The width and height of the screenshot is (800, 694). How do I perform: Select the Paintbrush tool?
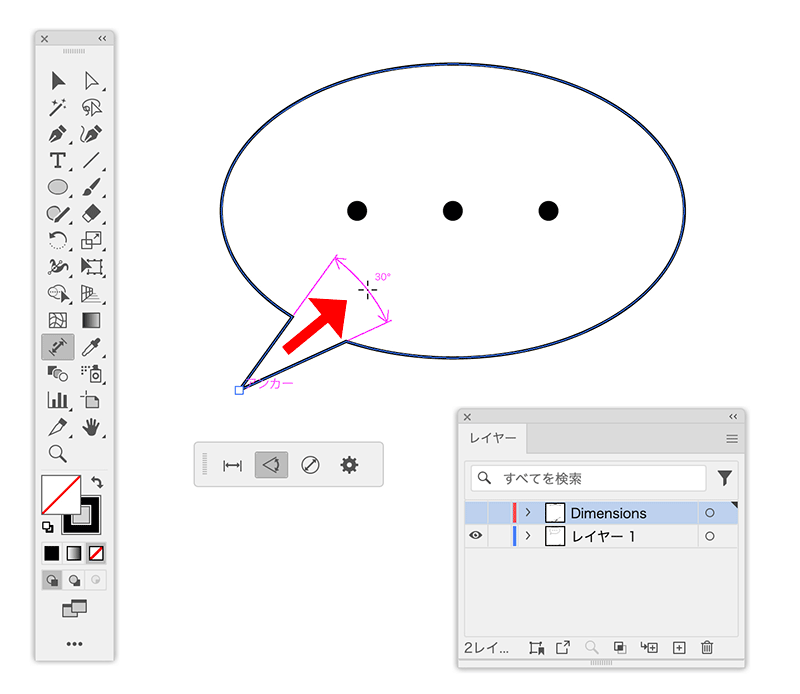pyautogui.click(x=91, y=187)
